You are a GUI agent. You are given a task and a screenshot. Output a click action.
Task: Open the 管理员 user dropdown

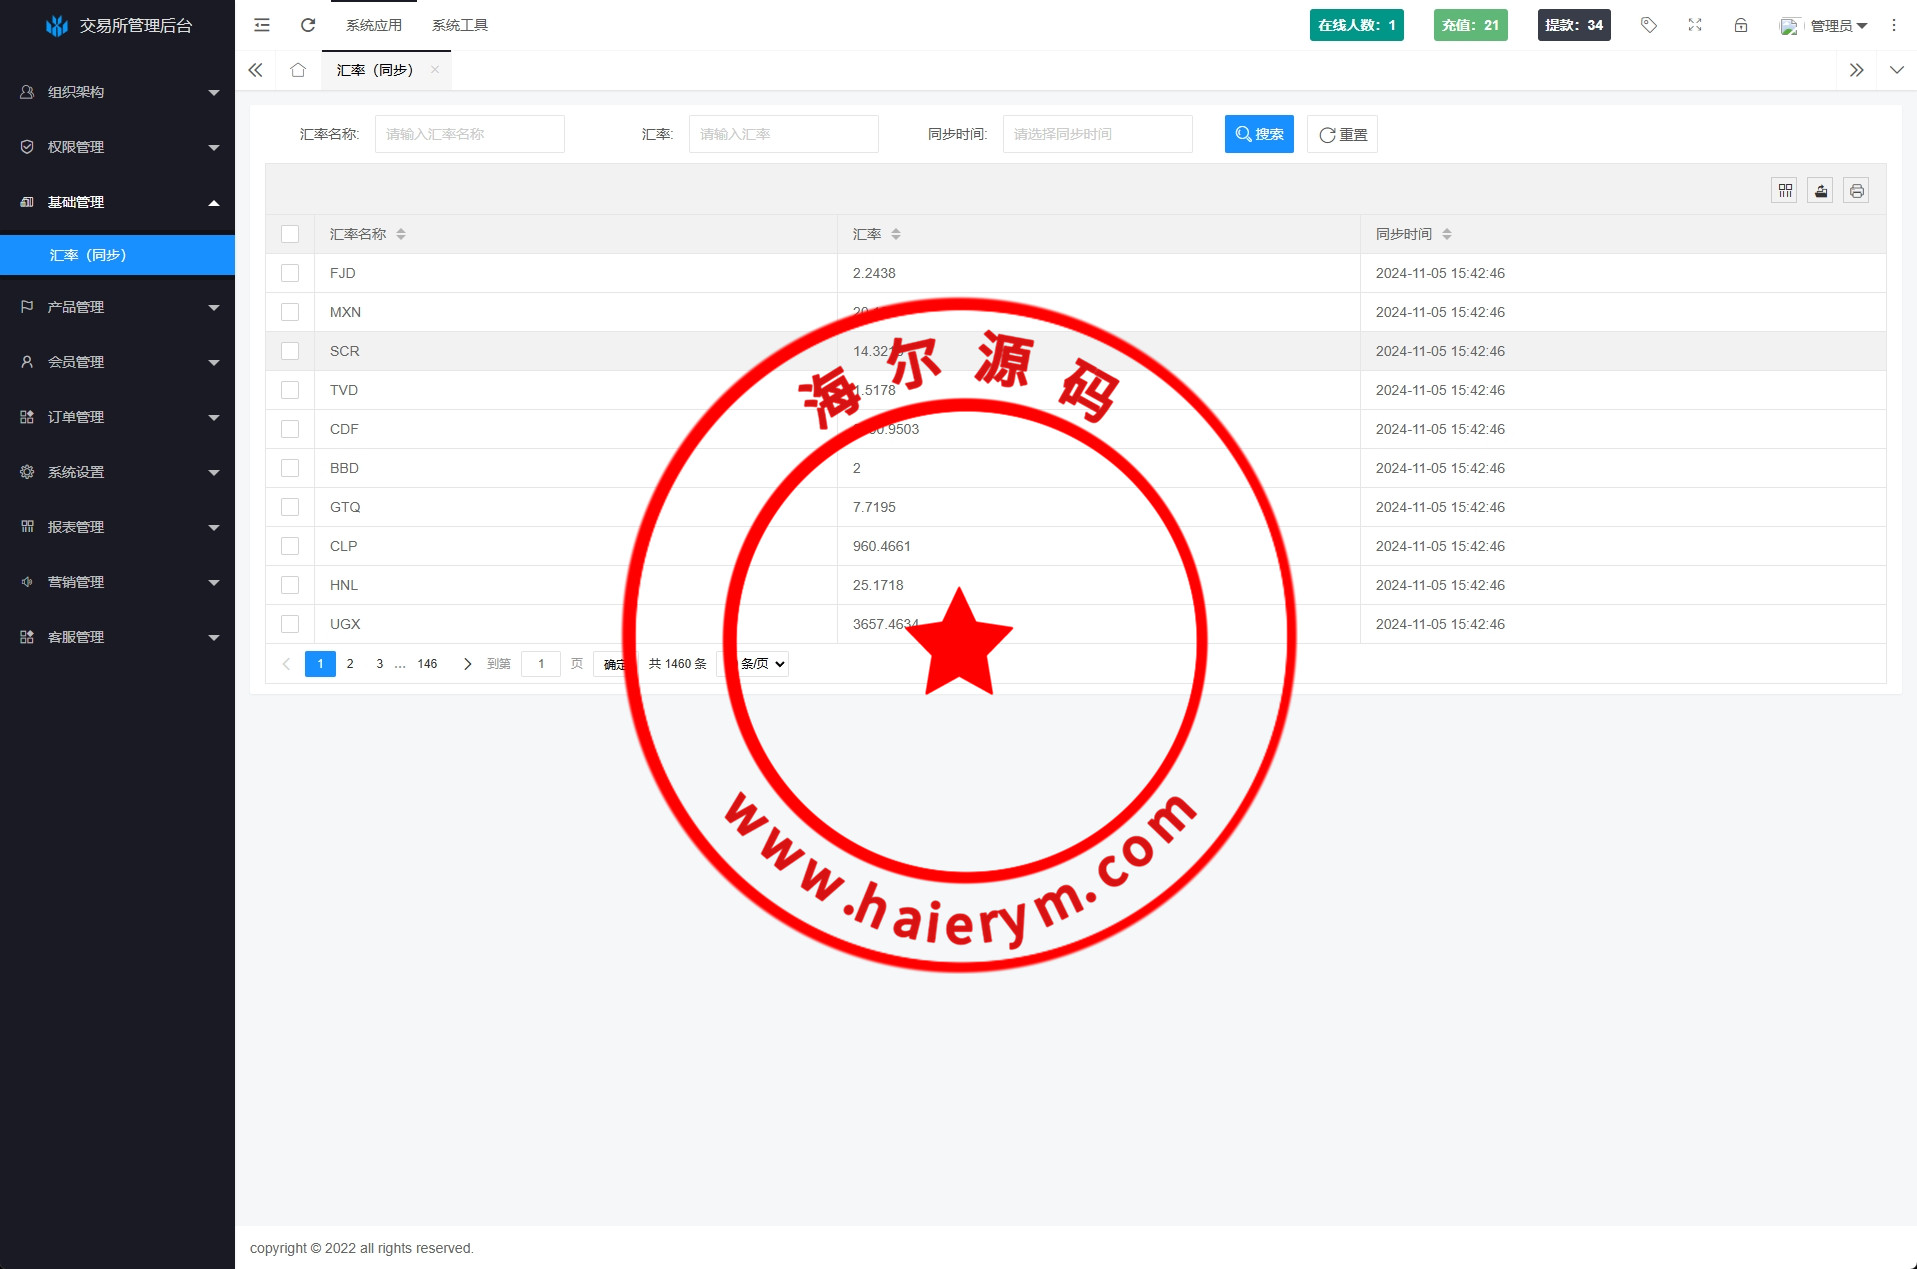[x=1826, y=26]
